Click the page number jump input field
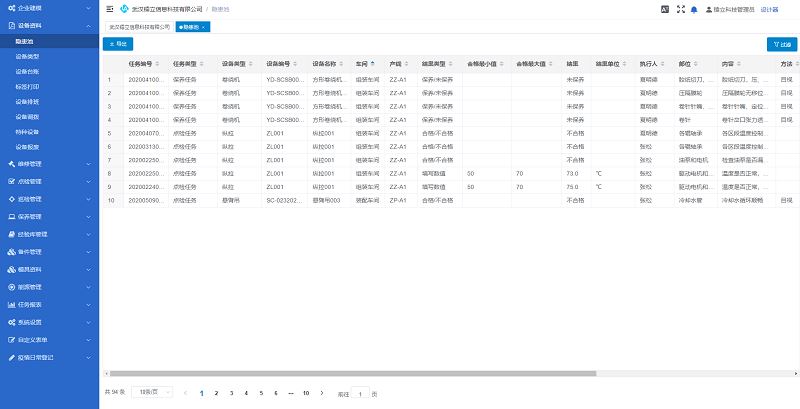The height and width of the screenshot is (409, 800). click(x=362, y=394)
